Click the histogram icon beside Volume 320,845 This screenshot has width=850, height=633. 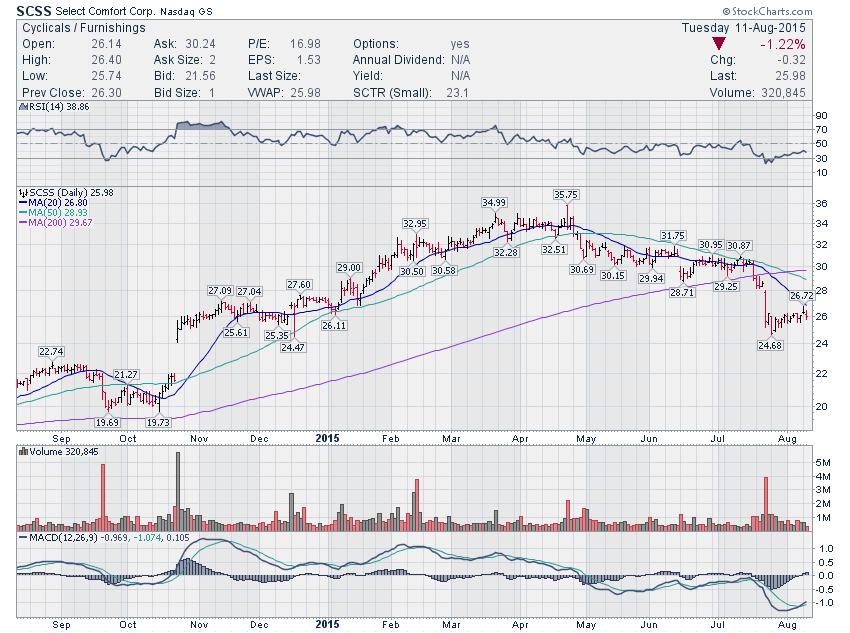point(23,451)
